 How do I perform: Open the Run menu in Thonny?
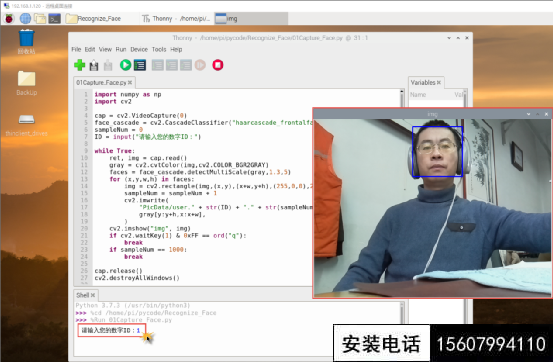121,49
